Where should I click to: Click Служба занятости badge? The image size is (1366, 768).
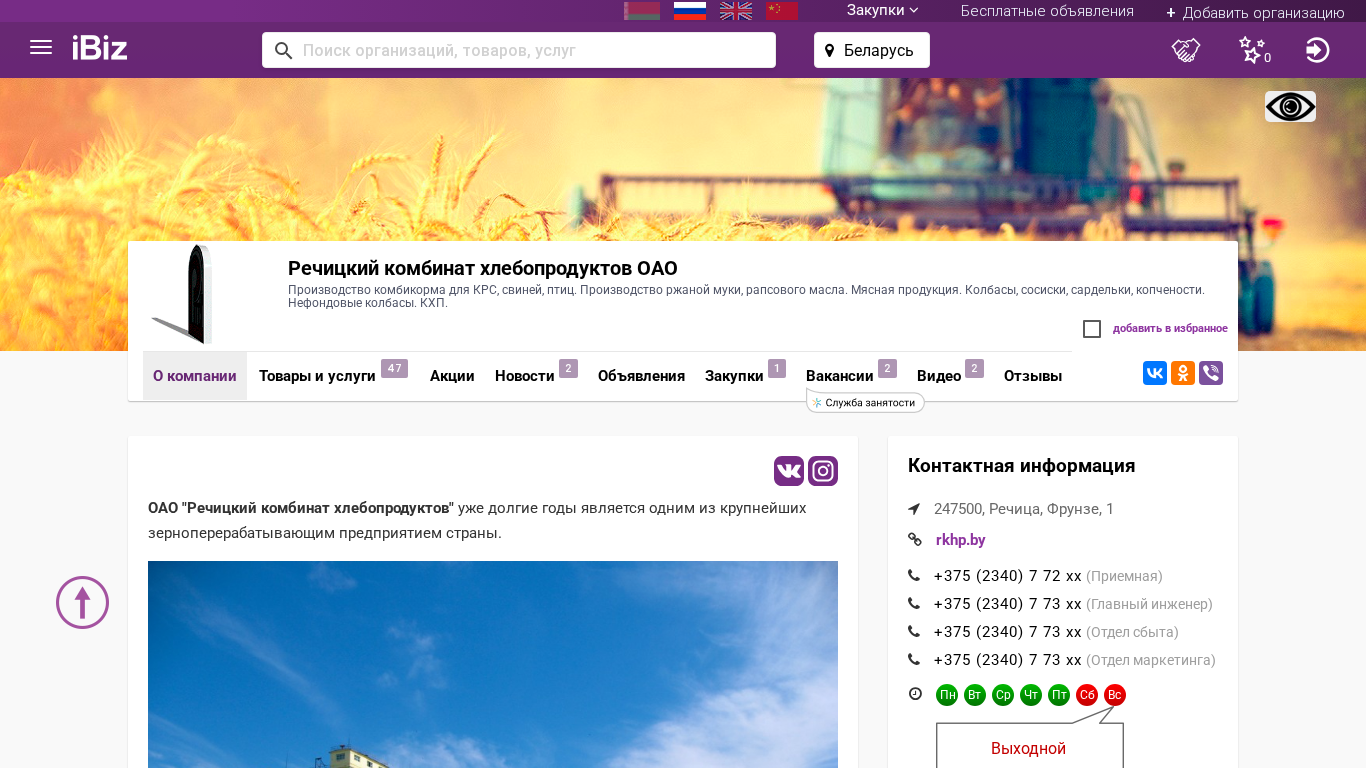tap(865, 403)
